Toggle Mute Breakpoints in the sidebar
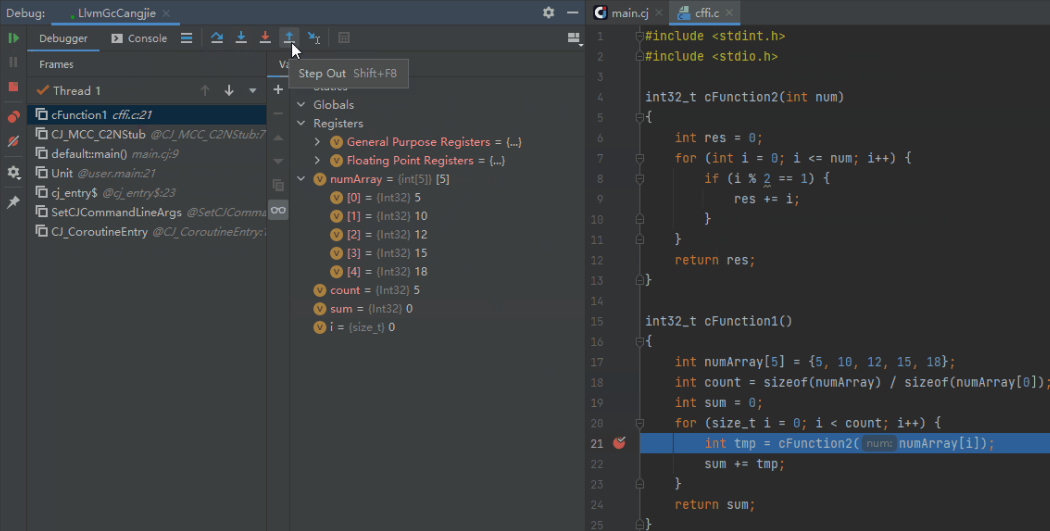The height and width of the screenshot is (531, 1050). pyautogui.click(x=14, y=142)
